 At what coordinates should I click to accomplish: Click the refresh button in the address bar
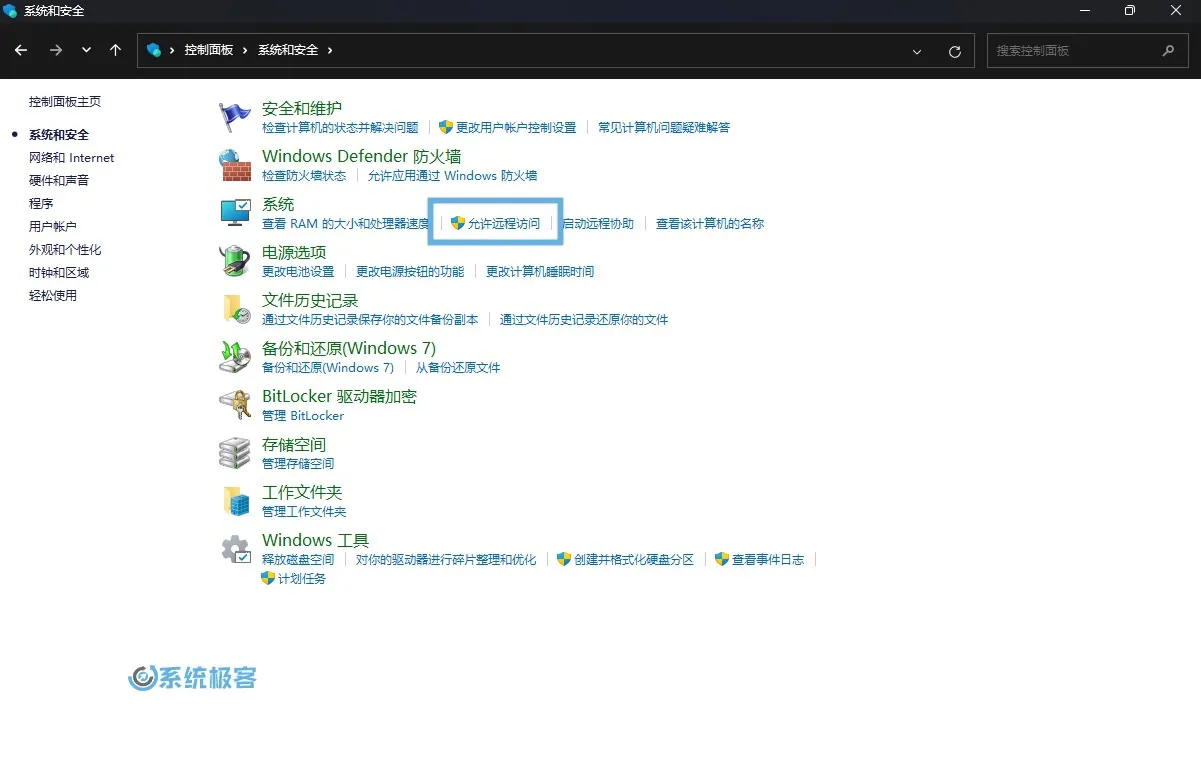point(955,50)
